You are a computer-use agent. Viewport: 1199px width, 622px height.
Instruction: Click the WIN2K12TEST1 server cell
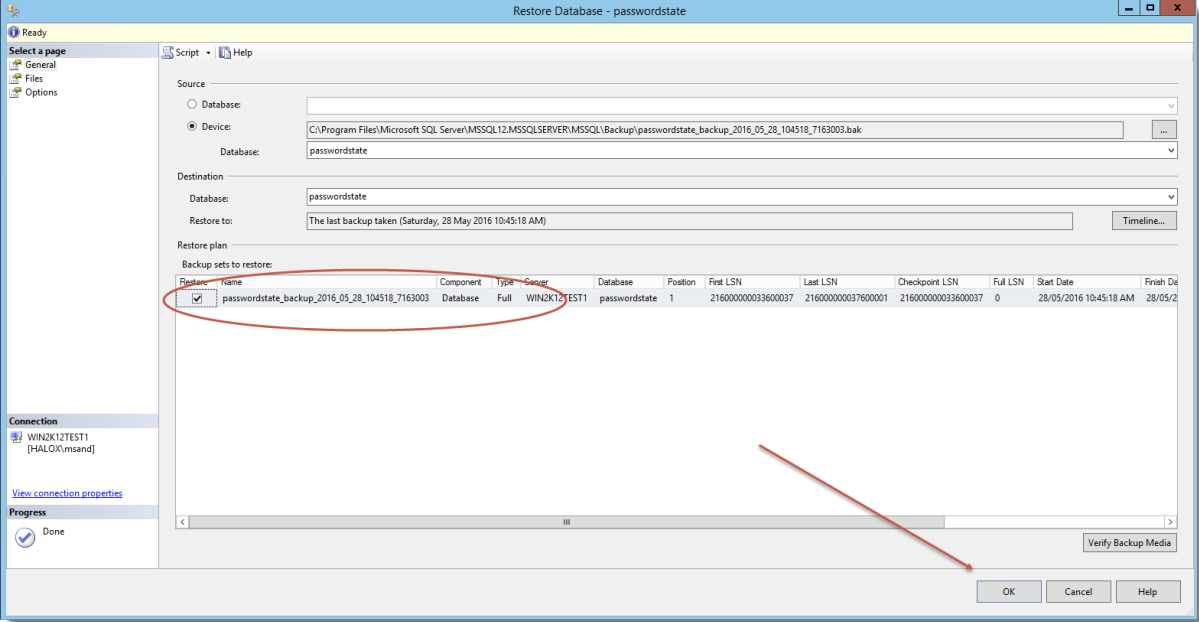(x=557, y=298)
